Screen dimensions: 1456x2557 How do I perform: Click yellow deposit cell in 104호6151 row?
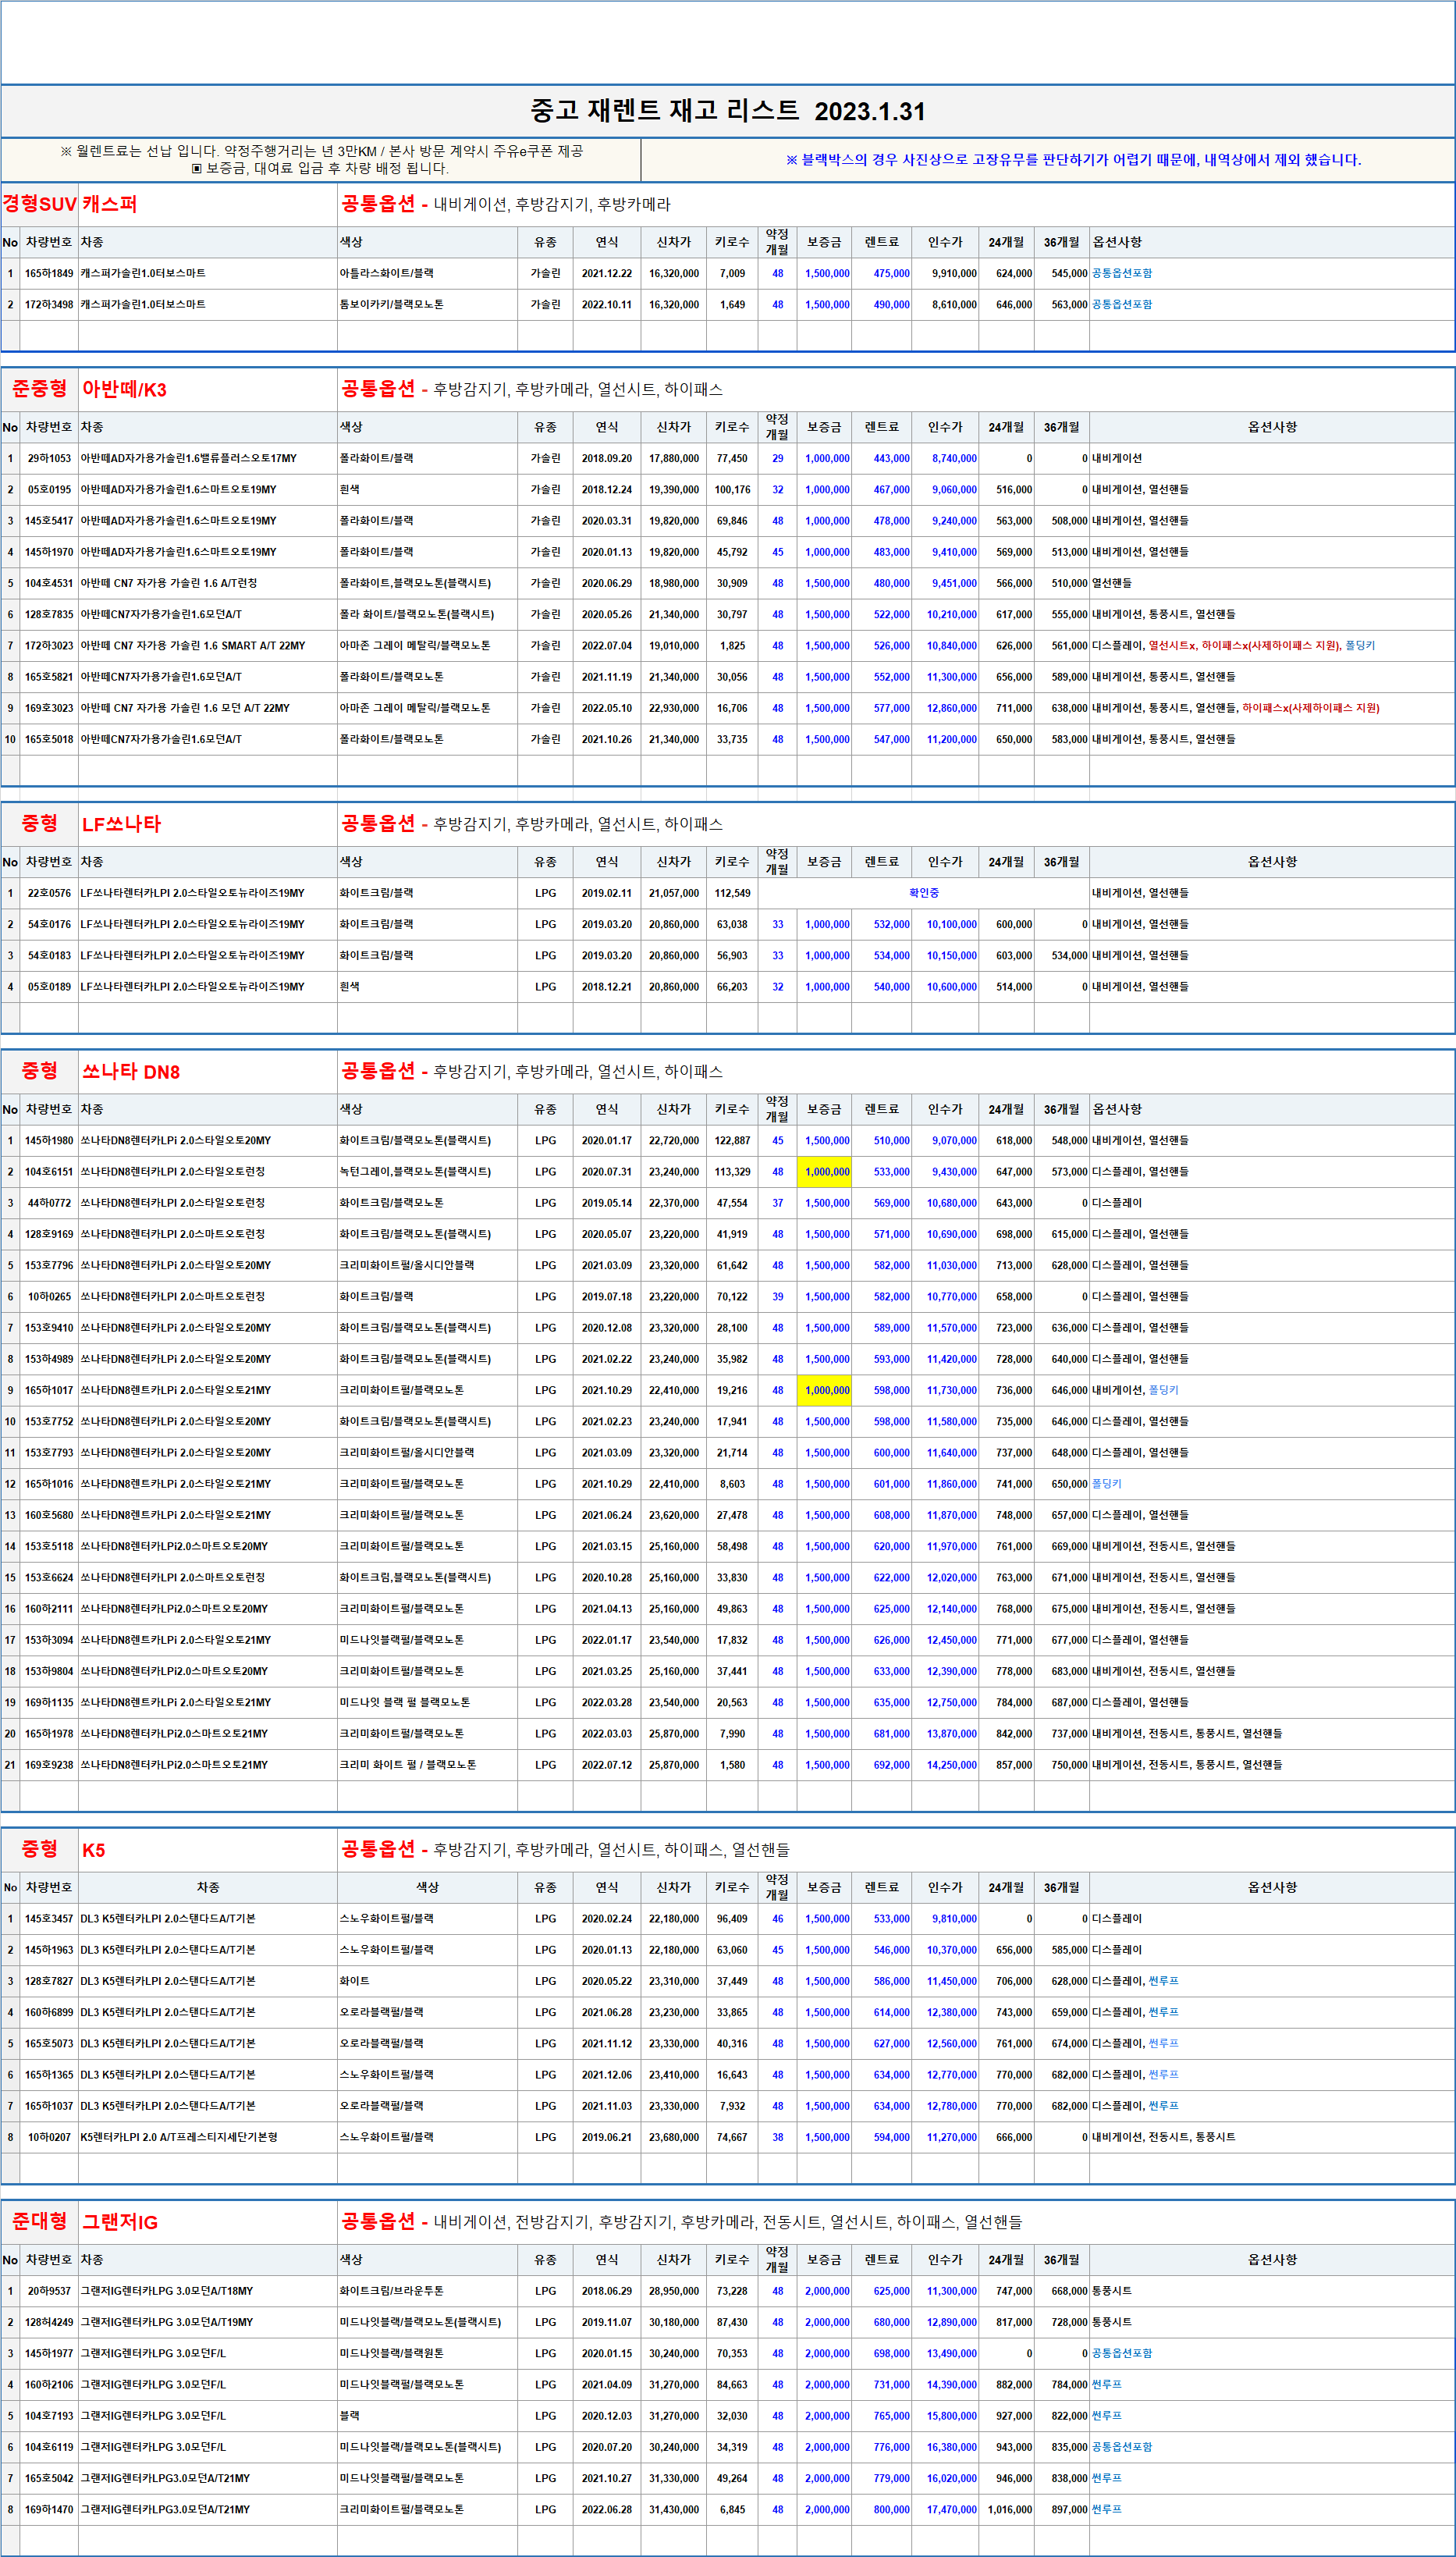(825, 1172)
